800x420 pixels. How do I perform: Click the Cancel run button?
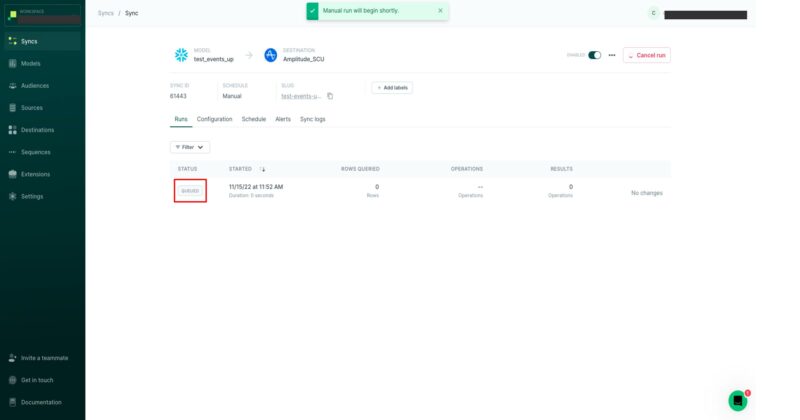click(647, 55)
